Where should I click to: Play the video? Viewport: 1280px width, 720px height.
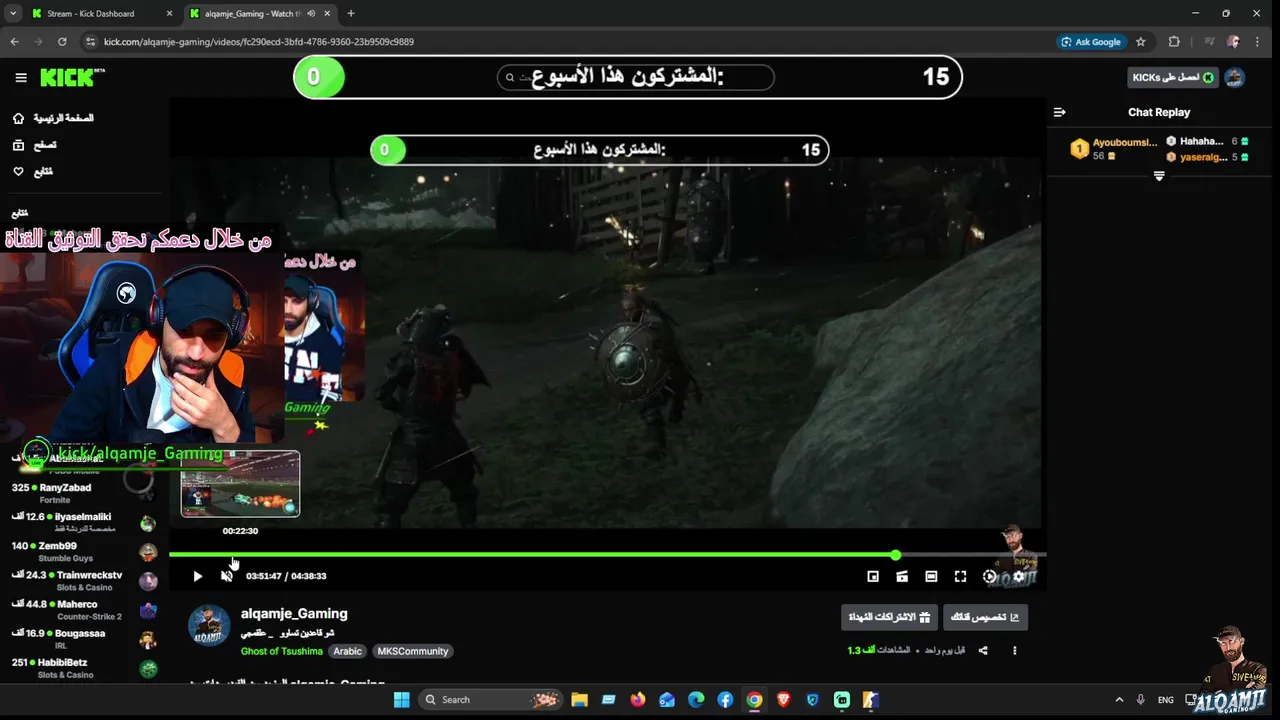[x=197, y=576]
